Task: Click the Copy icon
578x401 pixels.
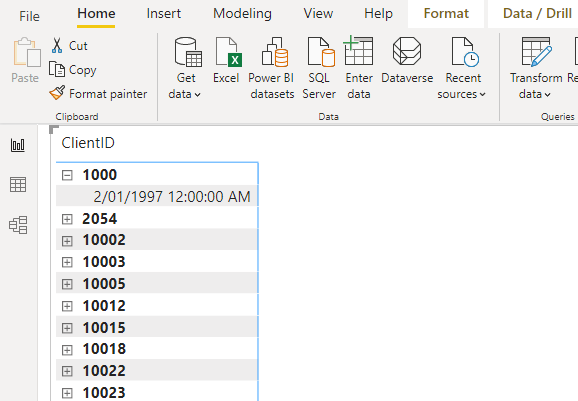Action: tap(57, 69)
